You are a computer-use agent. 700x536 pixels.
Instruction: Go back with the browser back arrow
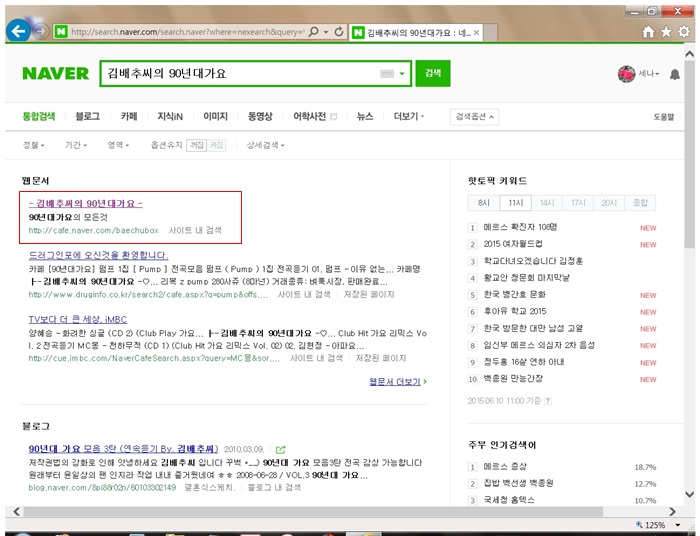point(18,31)
